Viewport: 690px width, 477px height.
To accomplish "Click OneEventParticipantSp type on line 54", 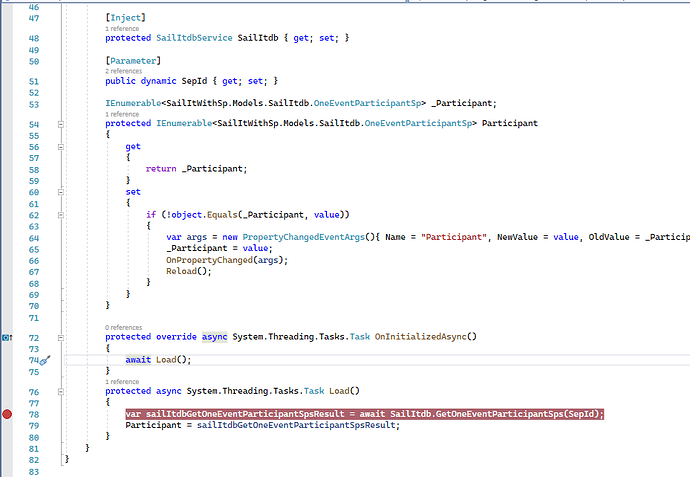I will (x=418, y=123).
